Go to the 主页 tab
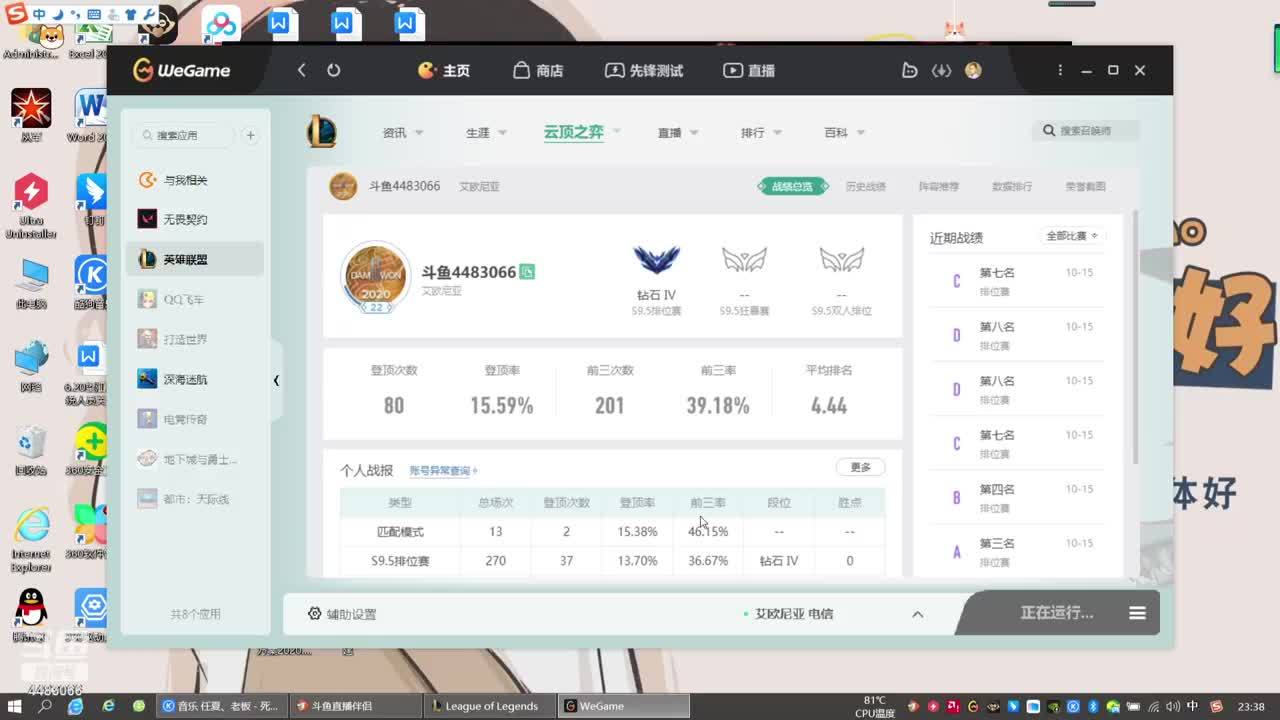1280x720 pixels. pos(444,70)
